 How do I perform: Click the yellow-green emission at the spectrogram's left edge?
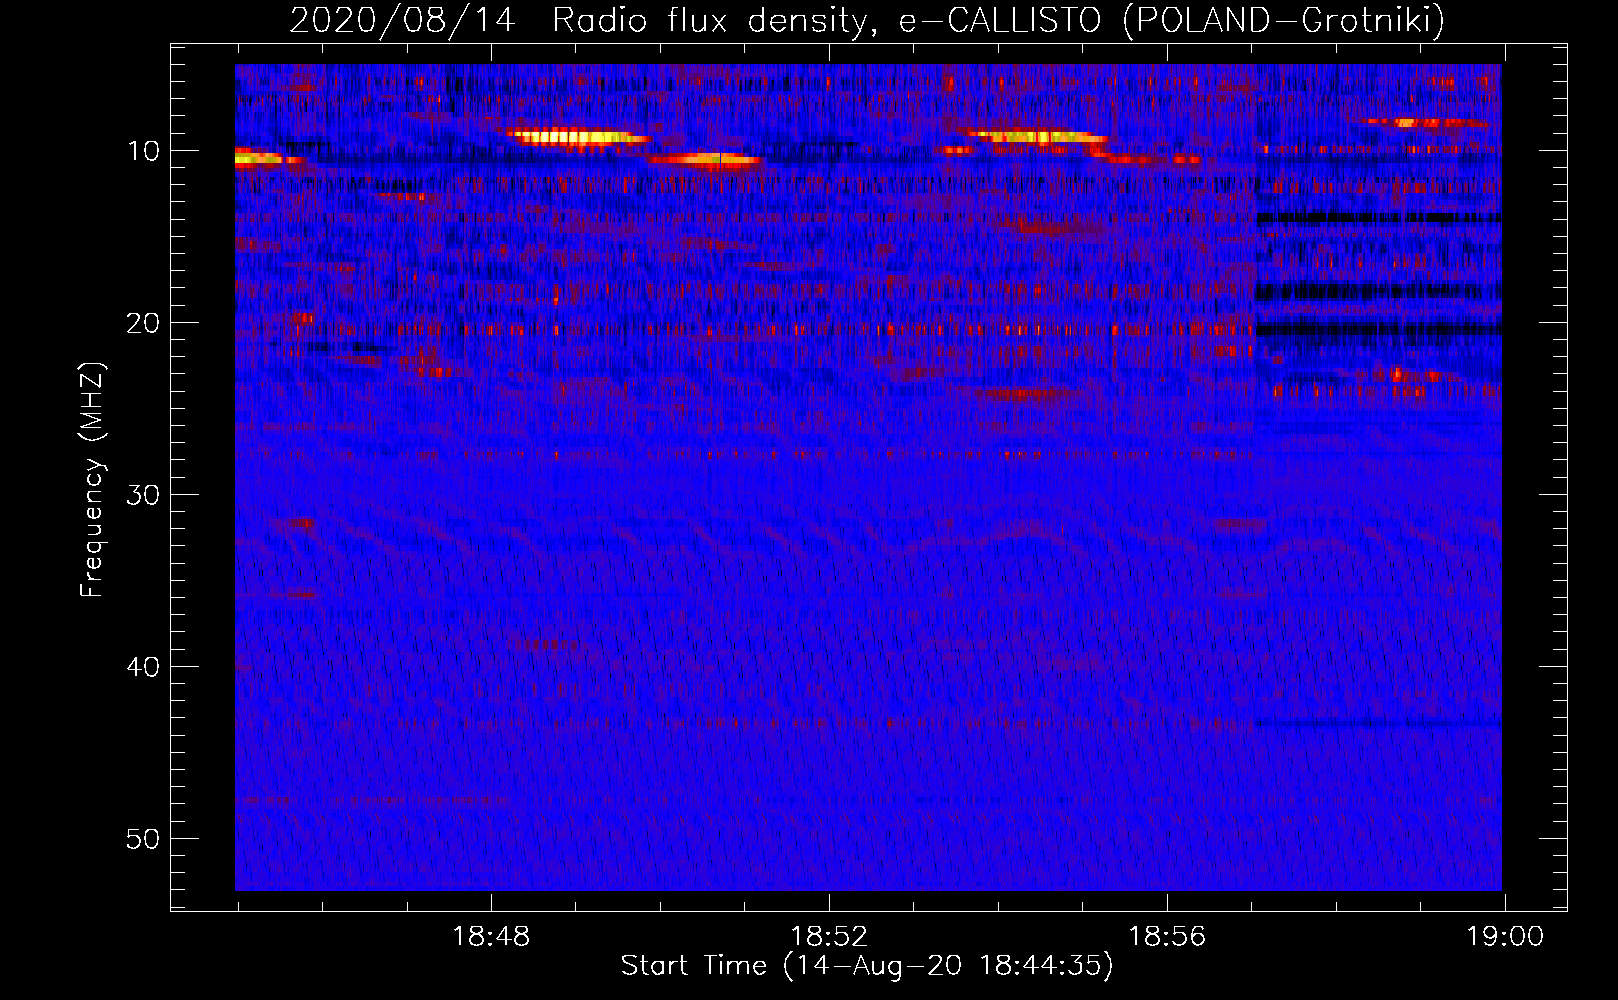click(x=258, y=157)
